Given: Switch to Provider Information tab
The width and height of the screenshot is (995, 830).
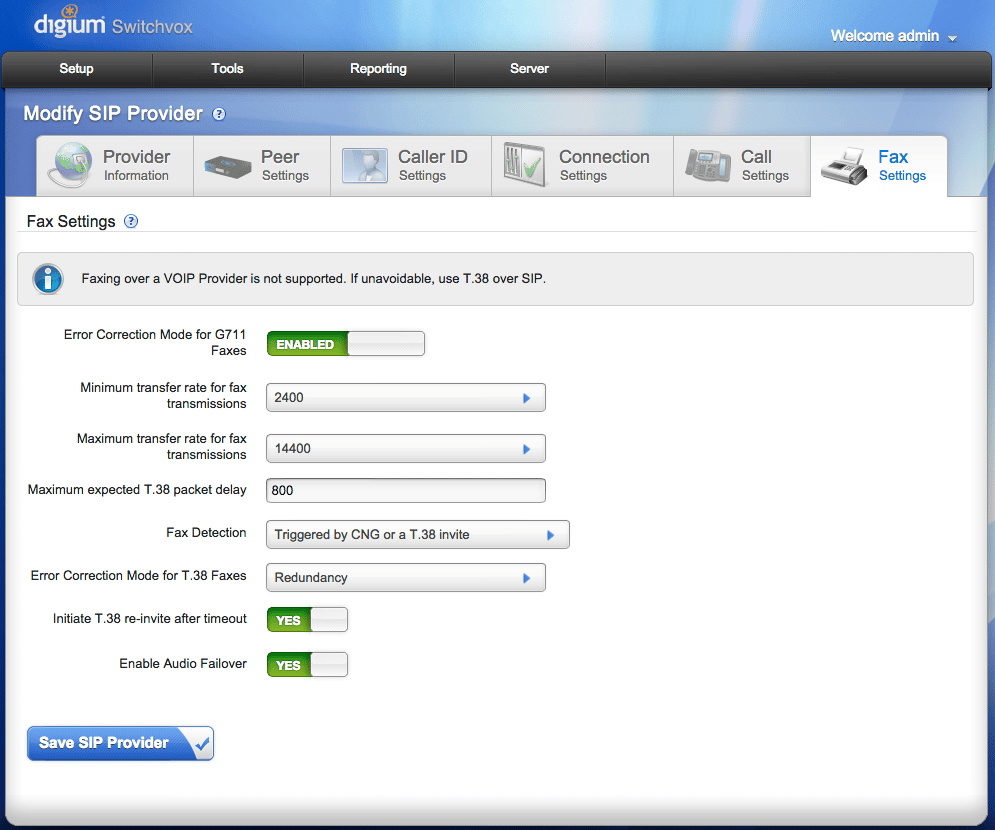Looking at the screenshot, I should [115, 166].
